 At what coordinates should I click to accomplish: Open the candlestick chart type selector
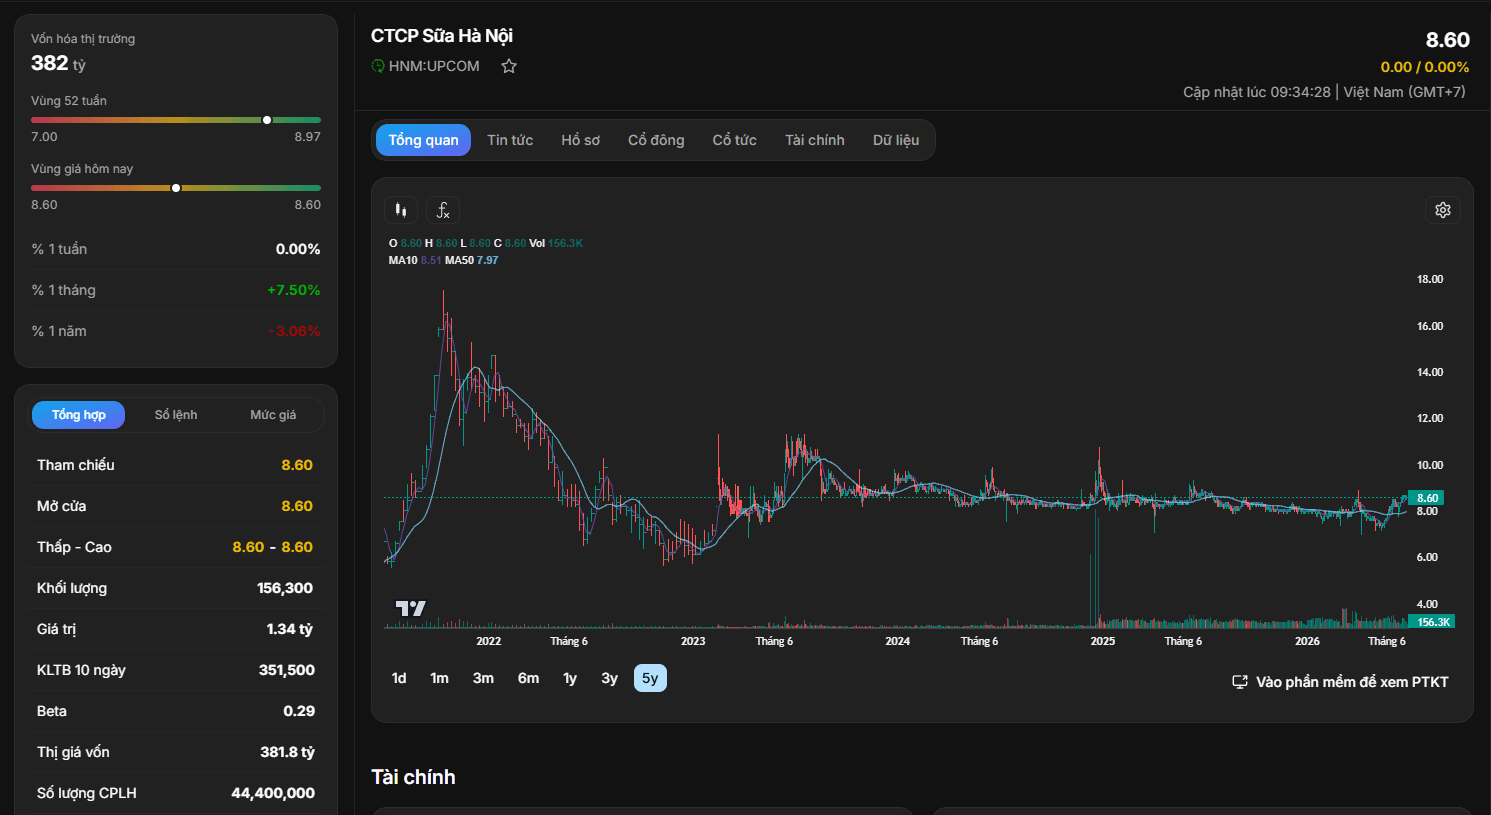(401, 210)
